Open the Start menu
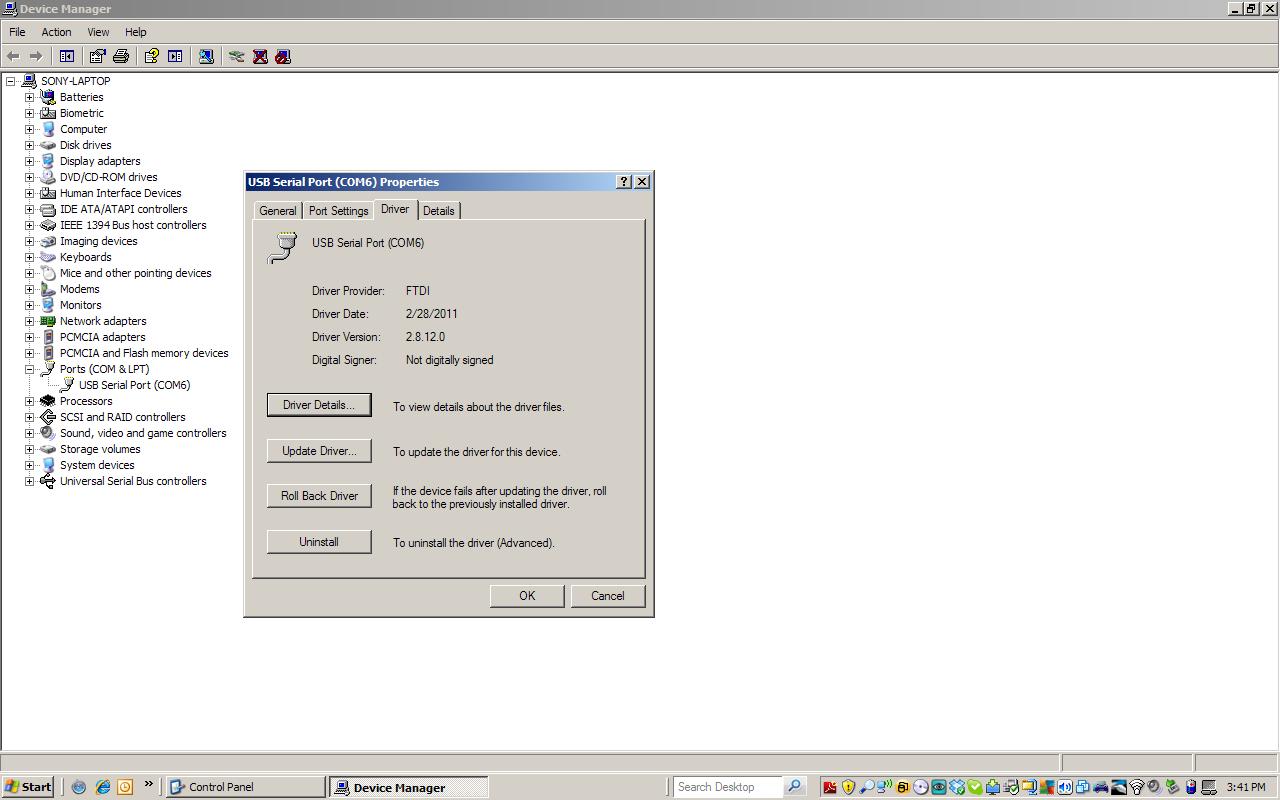The image size is (1280, 800). 28,787
